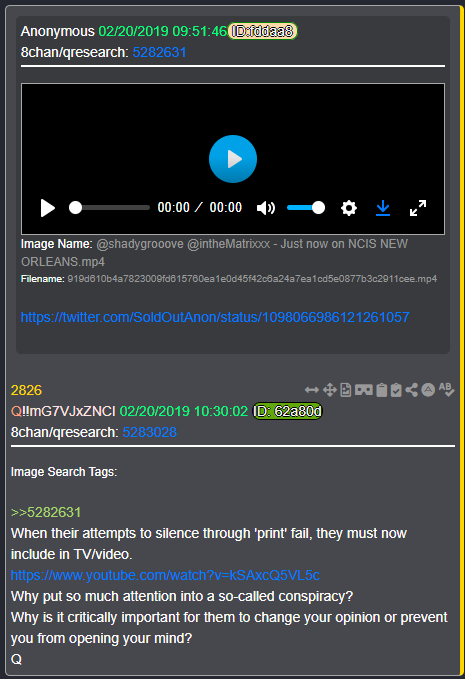Click the ID: 62a80d badge

[x=287, y=411]
